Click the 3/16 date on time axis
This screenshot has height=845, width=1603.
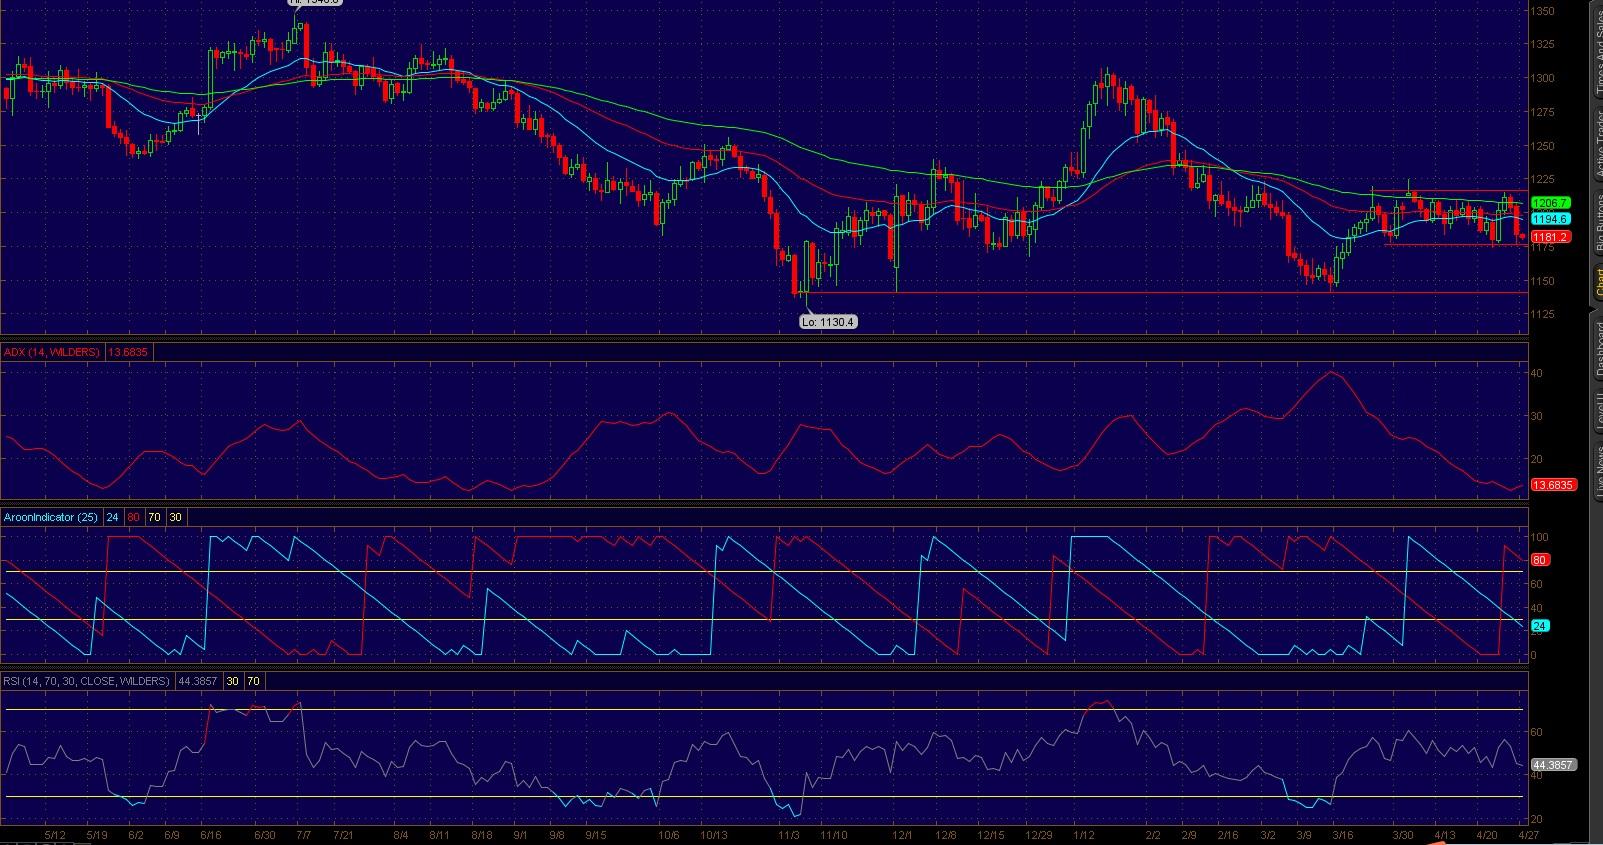1343,834
